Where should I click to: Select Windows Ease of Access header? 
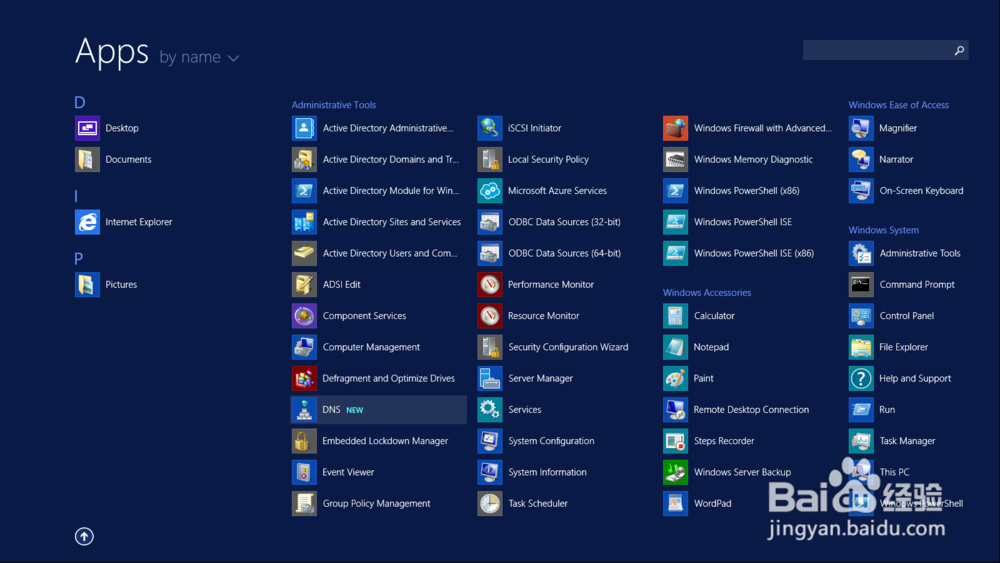tap(899, 105)
